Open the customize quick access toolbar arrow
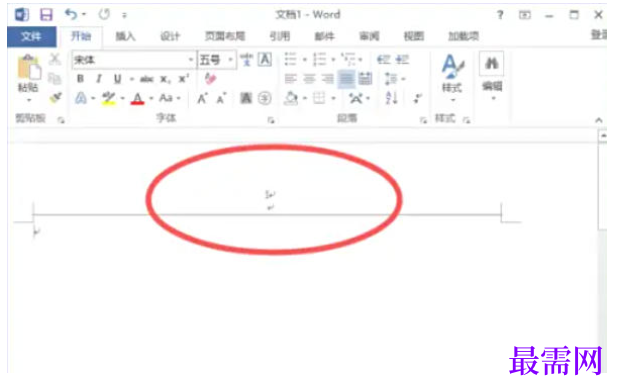This screenshot has height=392, width=621. 124,15
